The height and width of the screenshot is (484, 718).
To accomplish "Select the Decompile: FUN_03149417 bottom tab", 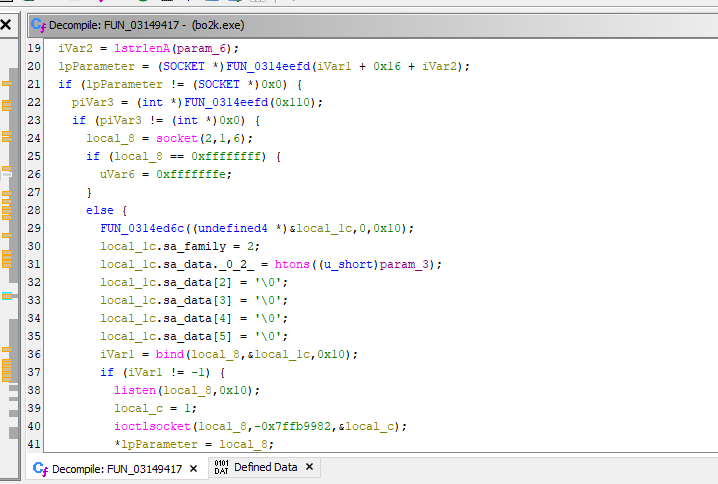I will (116, 468).
